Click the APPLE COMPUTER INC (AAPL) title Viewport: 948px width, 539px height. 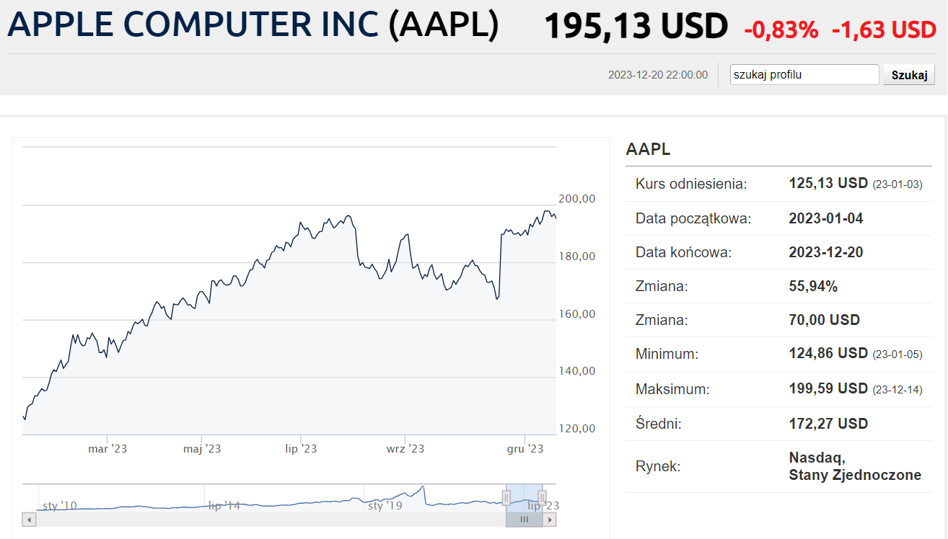coord(253,27)
